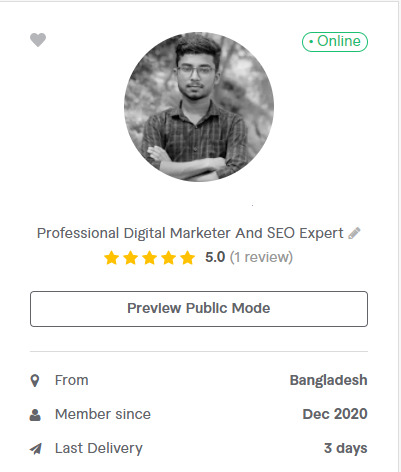The image size is (401, 472).
Task: Click the Last Delivery label
Action: [x=99, y=448]
